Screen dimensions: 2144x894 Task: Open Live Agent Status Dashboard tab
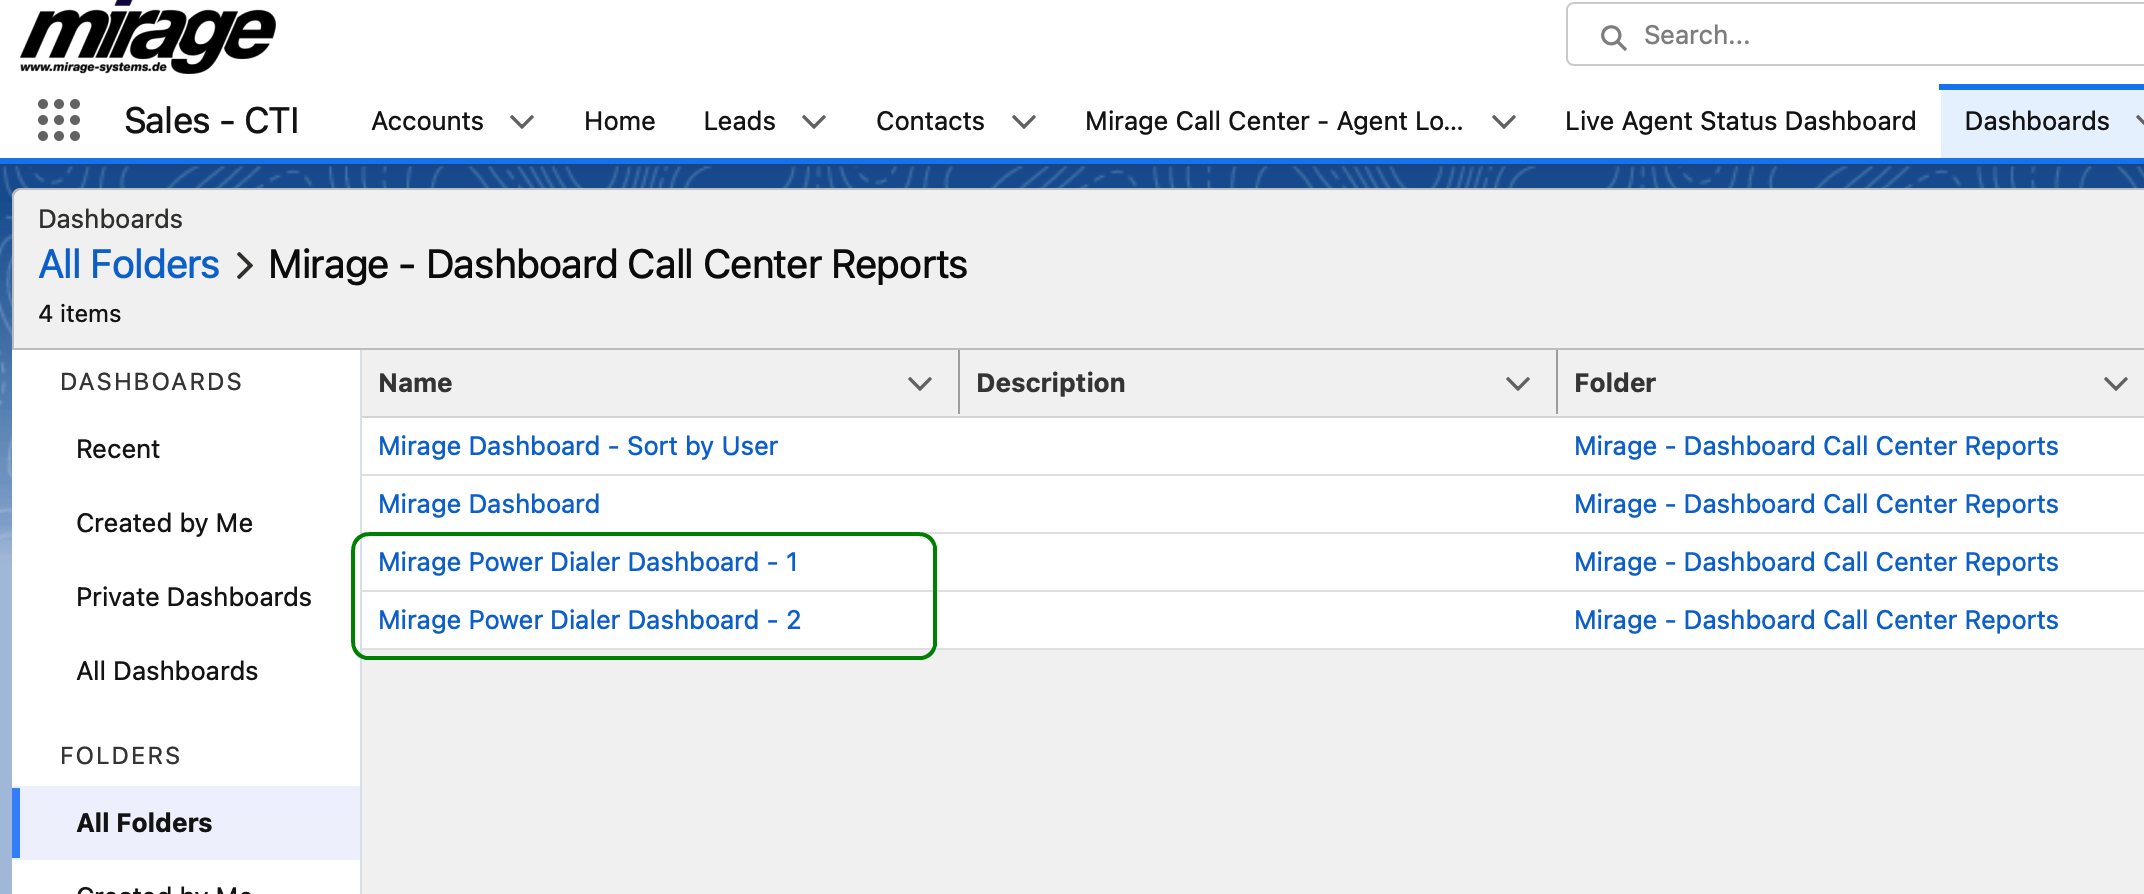click(1740, 121)
